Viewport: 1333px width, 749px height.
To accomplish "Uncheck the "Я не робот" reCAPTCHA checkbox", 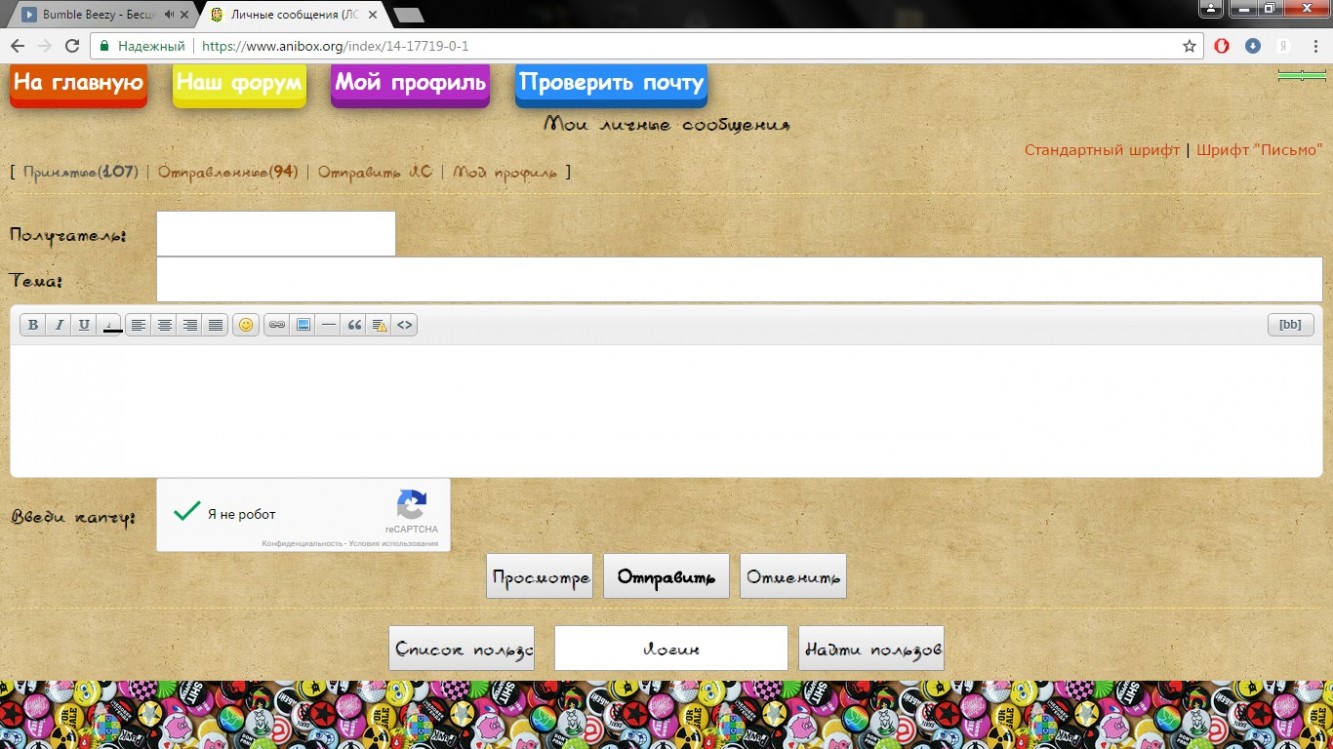I will click(x=187, y=512).
